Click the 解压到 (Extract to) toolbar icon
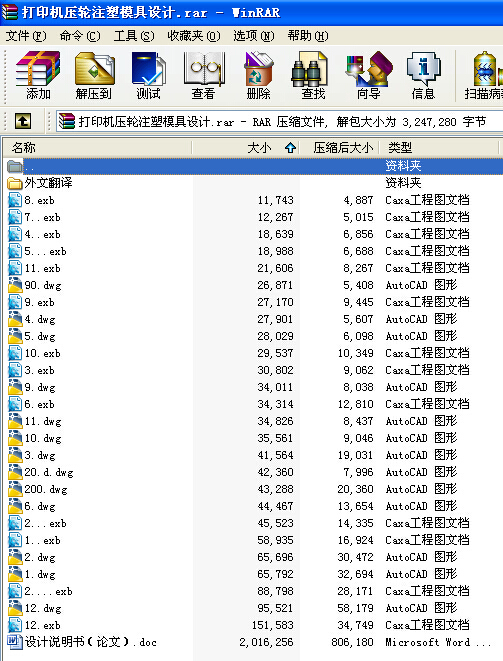Image resolution: width=503 pixels, height=661 pixels. pyautogui.click(x=94, y=75)
